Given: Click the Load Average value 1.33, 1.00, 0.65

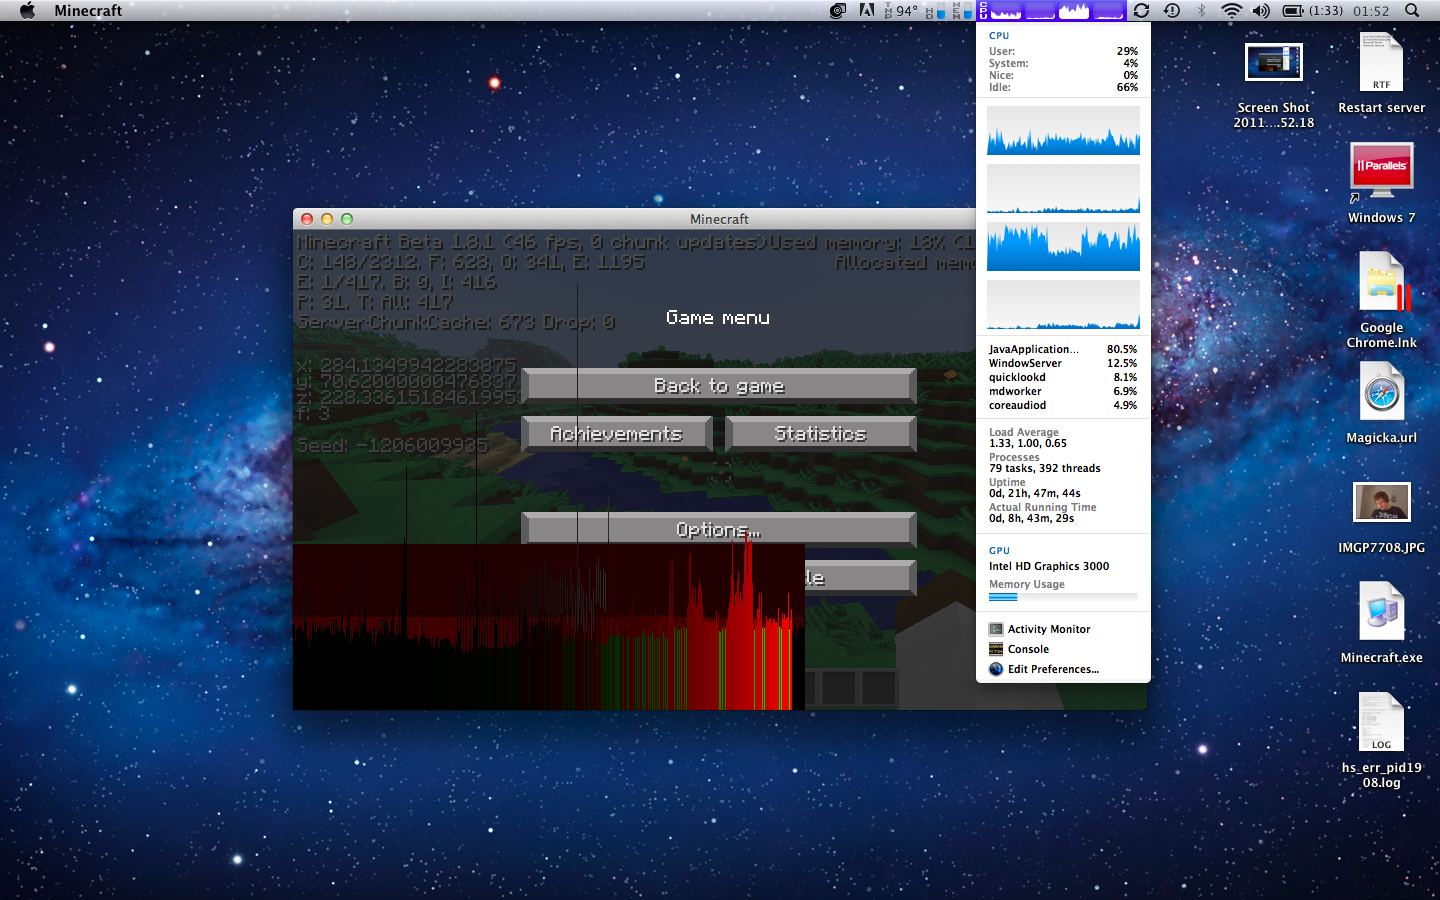Looking at the screenshot, I should click(x=1028, y=443).
